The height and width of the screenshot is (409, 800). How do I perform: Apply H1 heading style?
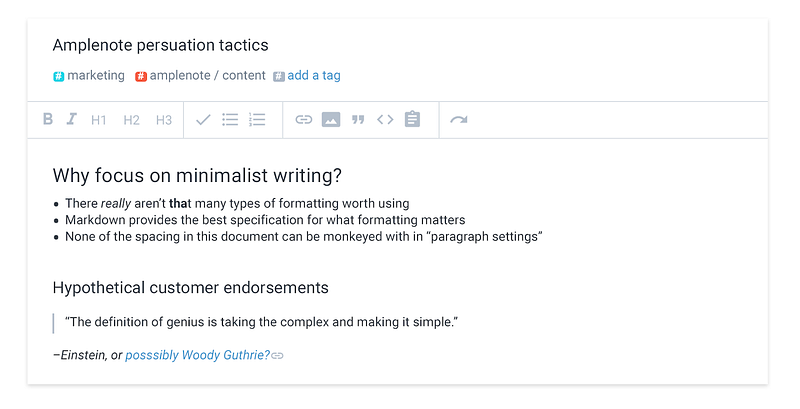[99, 120]
